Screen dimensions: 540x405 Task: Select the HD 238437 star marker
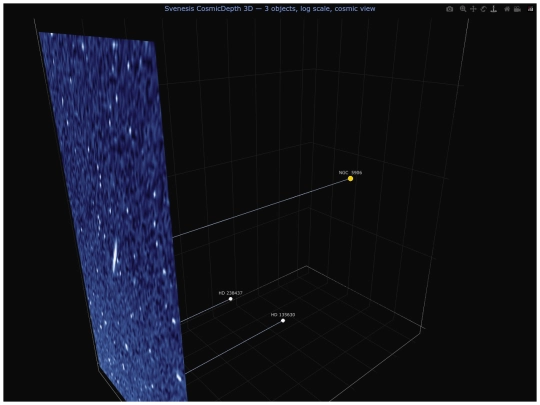pyautogui.click(x=230, y=299)
